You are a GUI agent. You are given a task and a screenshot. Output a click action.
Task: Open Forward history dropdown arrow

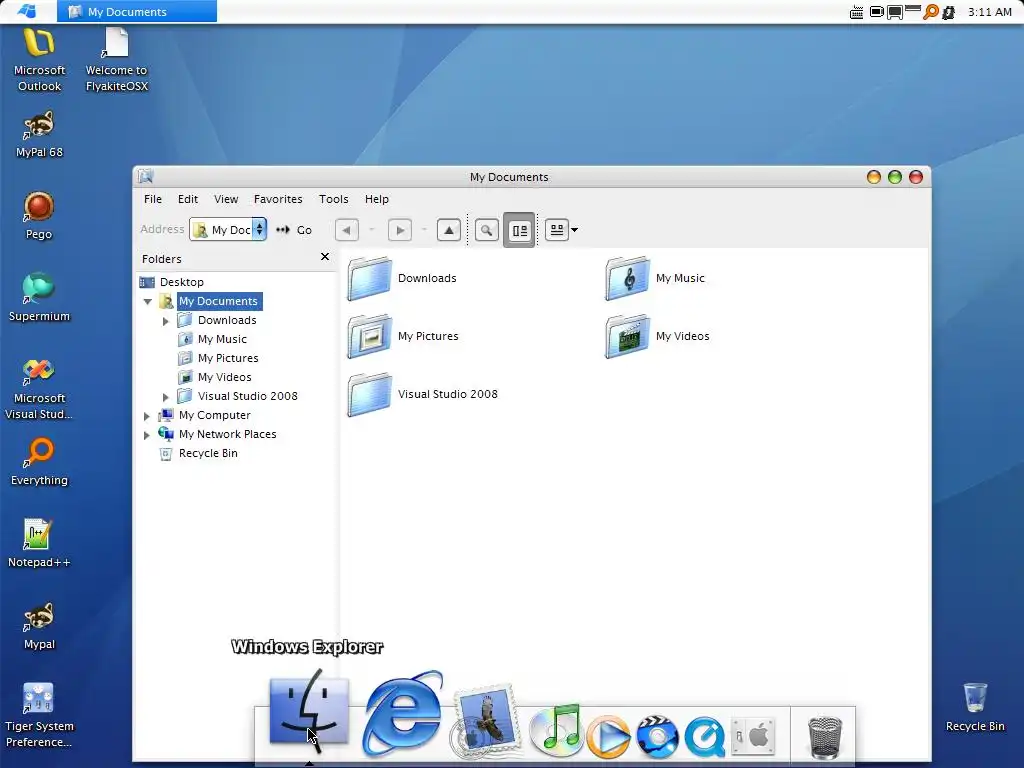point(424,230)
